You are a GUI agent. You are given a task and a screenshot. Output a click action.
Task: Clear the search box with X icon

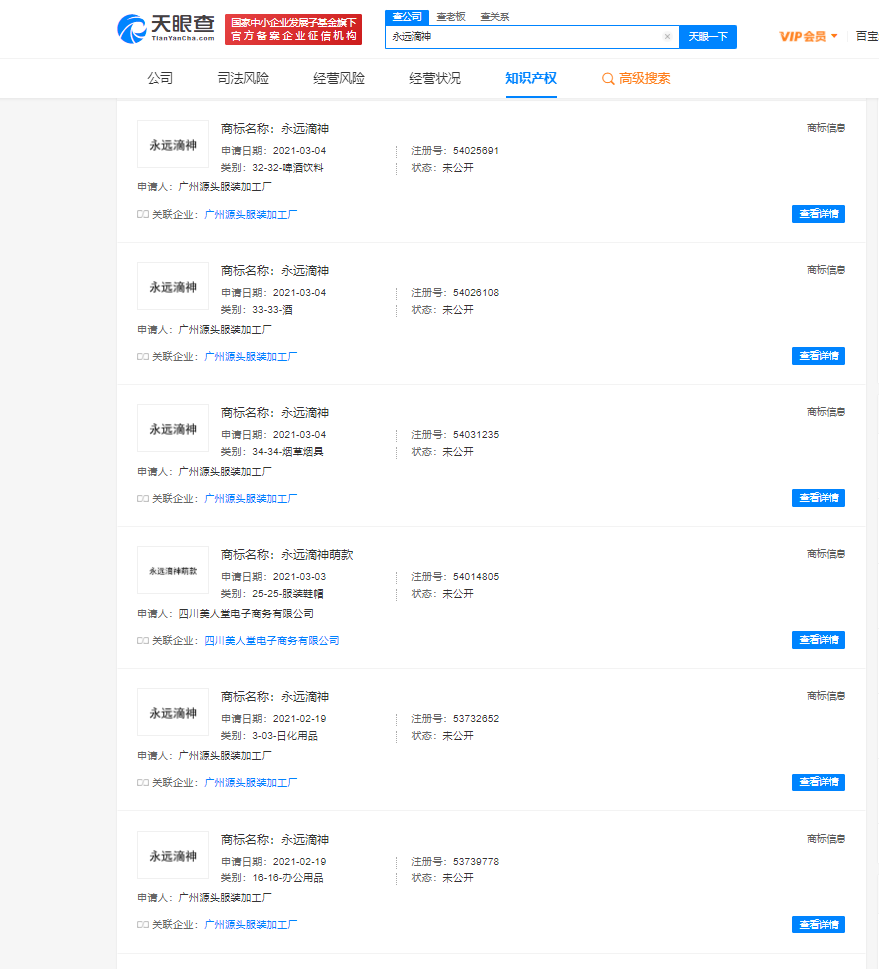tap(667, 36)
